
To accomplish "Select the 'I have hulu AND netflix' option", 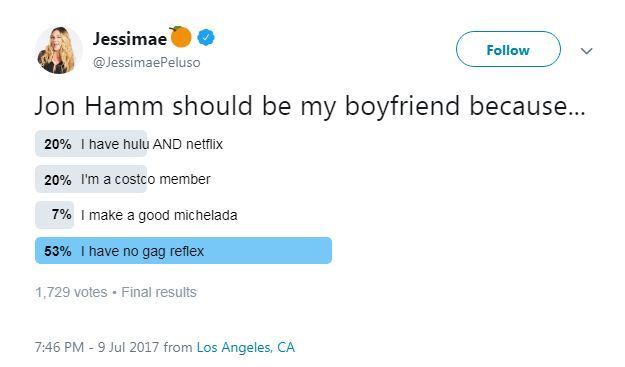I will (x=152, y=144).
